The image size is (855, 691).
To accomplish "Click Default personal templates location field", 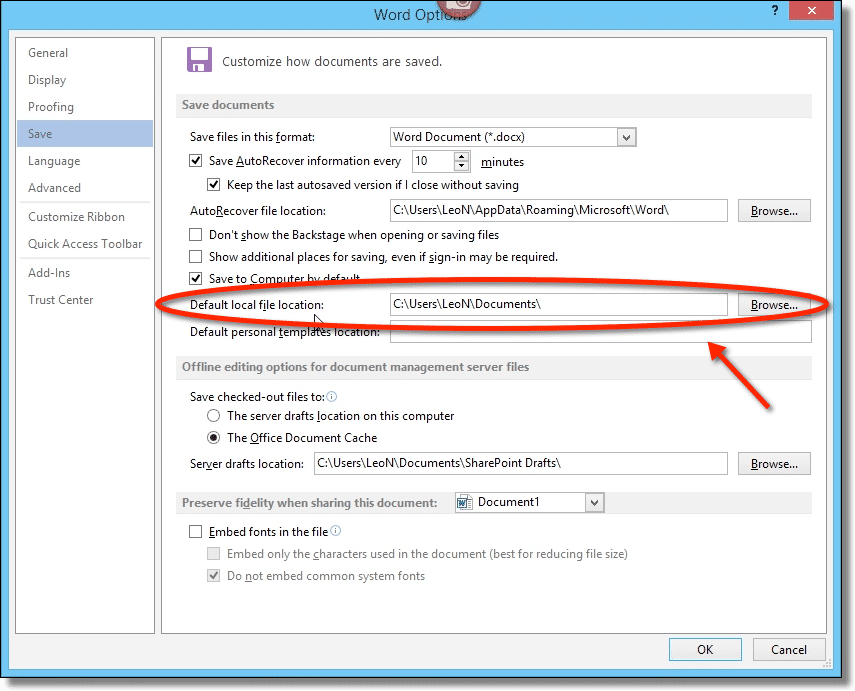I will [x=600, y=332].
